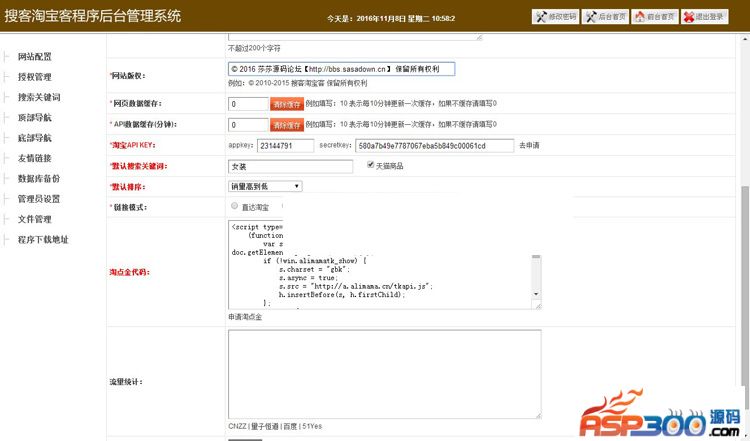Focus the 网页数据缓存 value field
Image resolution: width=750 pixels, height=441 pixels.
pos(248,104)
